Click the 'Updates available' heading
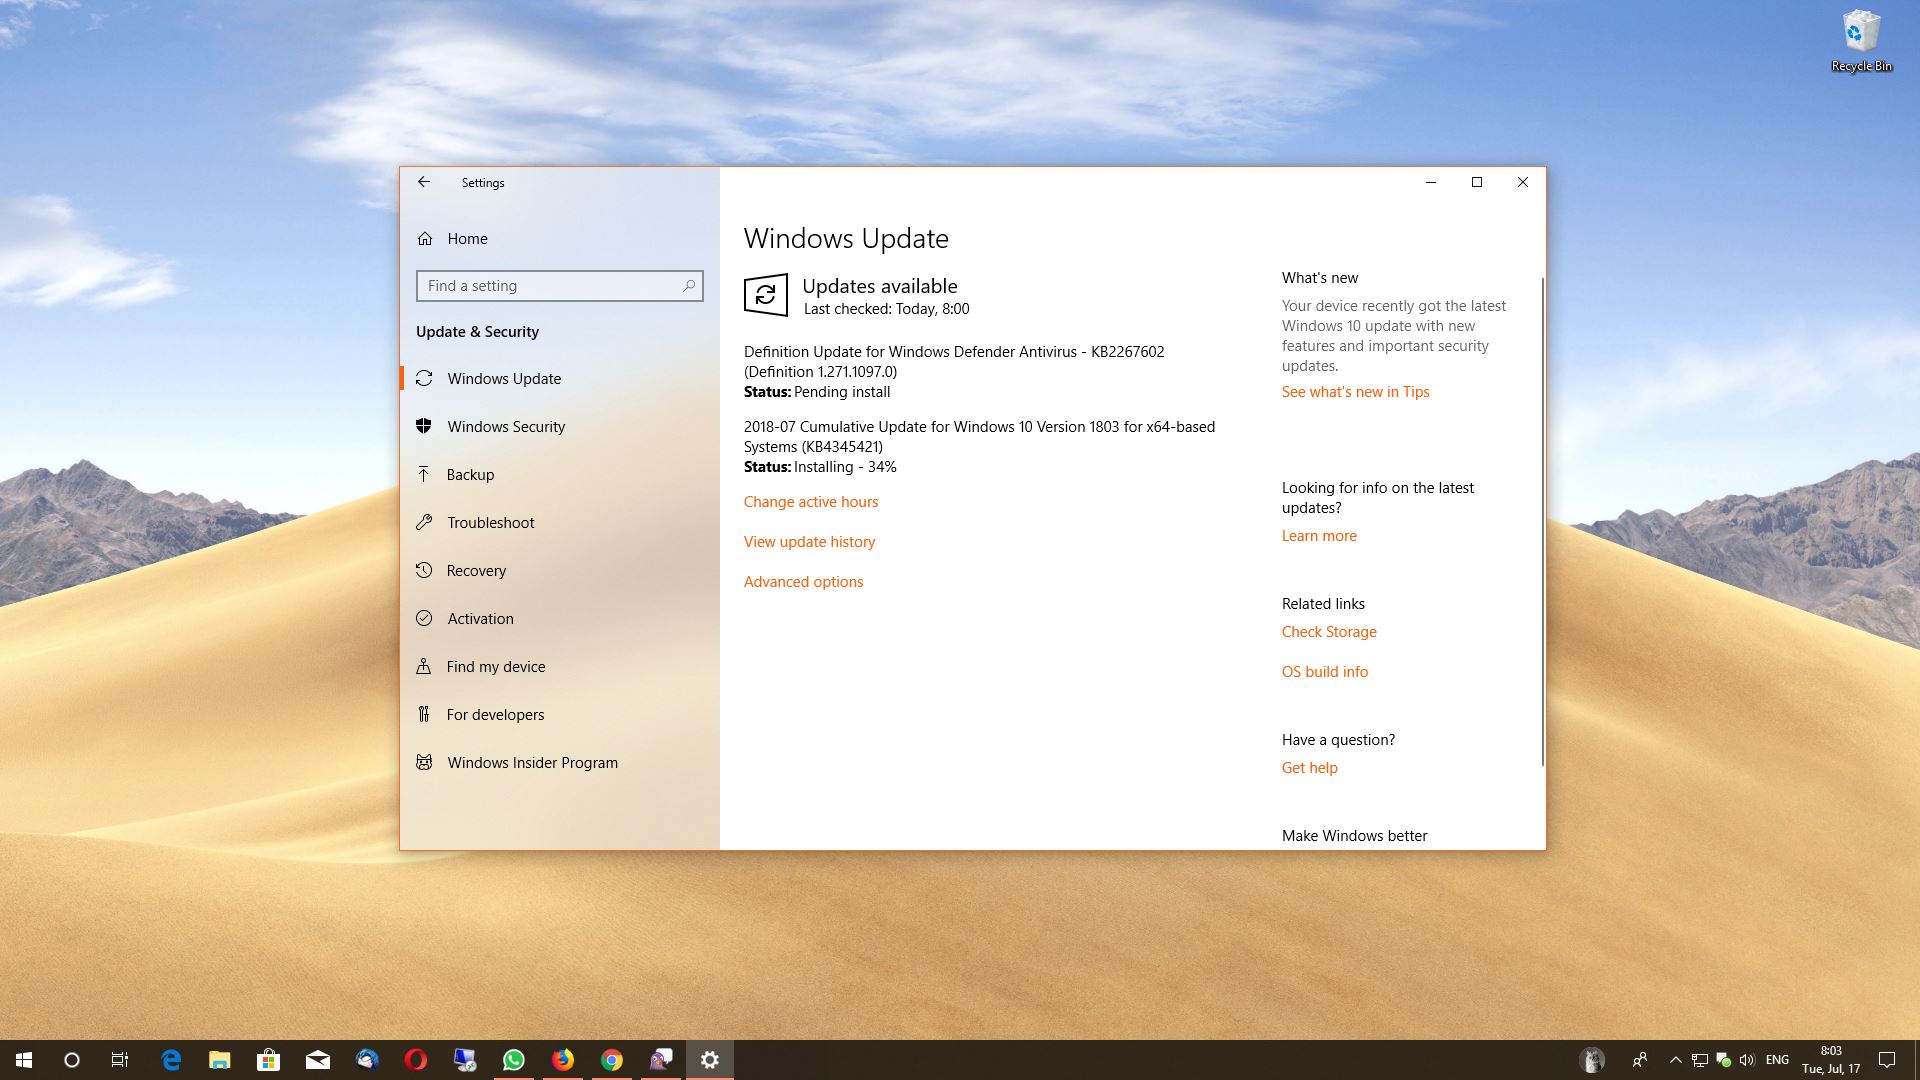 click(880, 286)
